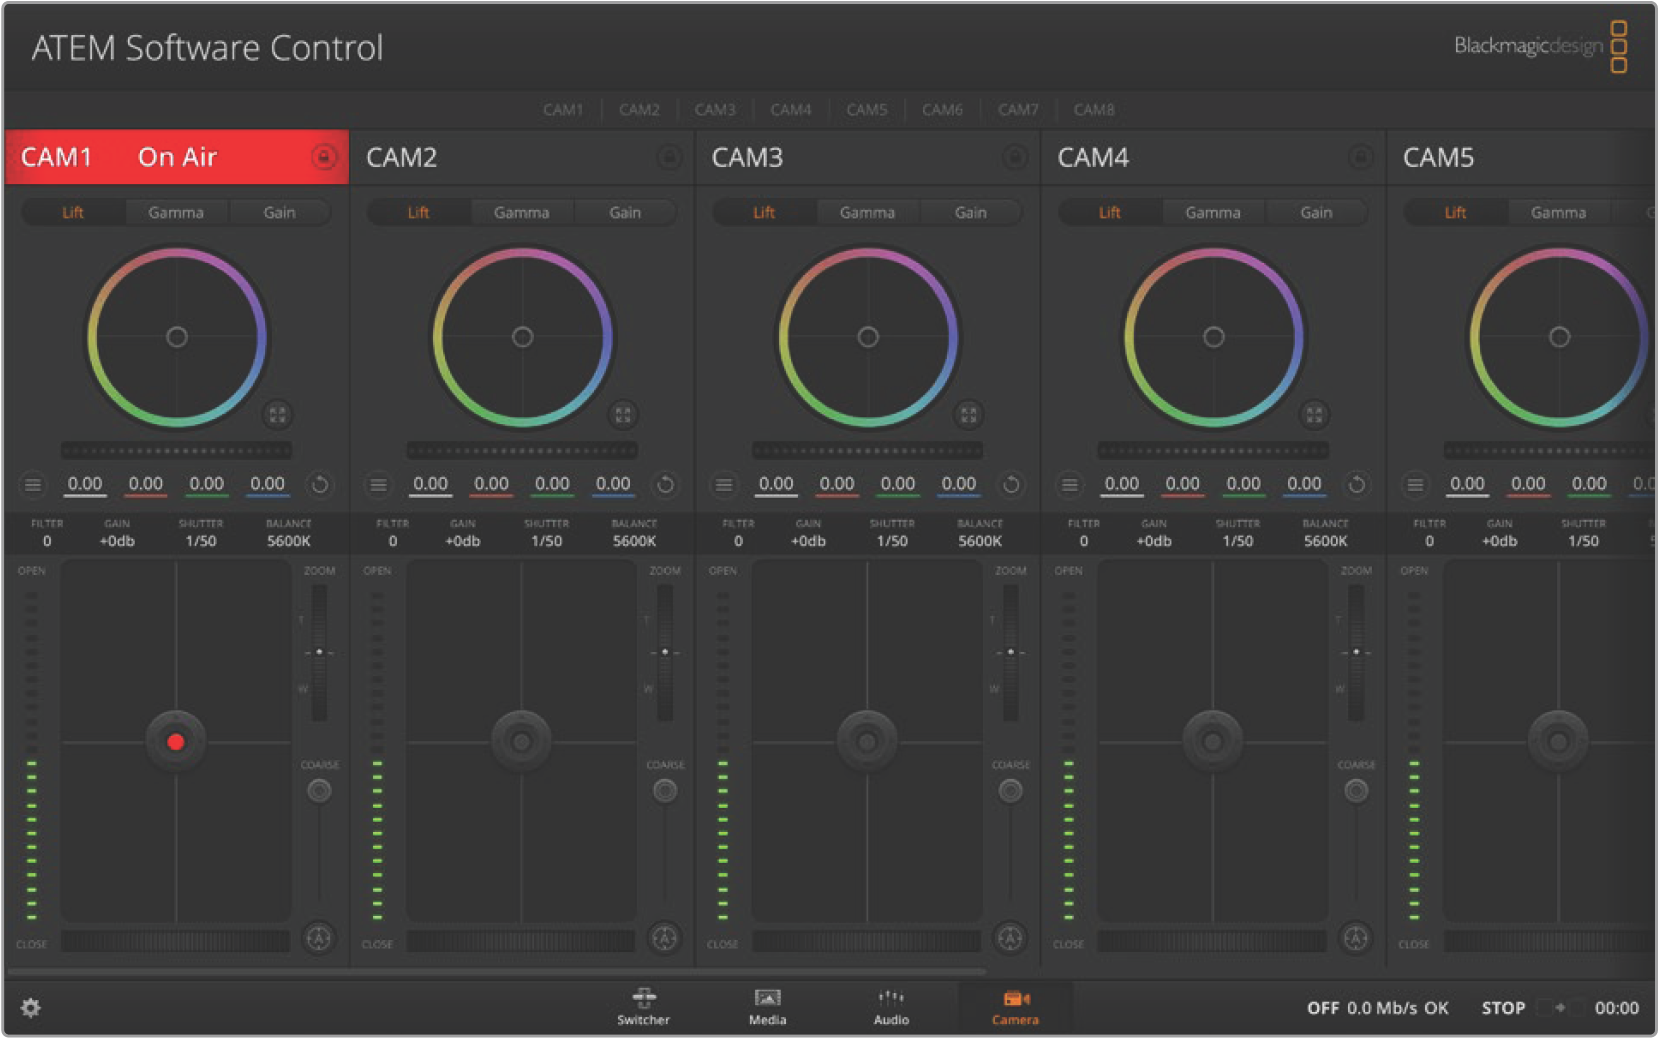Click CAM1 zoom slider handle

click(x=319, y=652)
